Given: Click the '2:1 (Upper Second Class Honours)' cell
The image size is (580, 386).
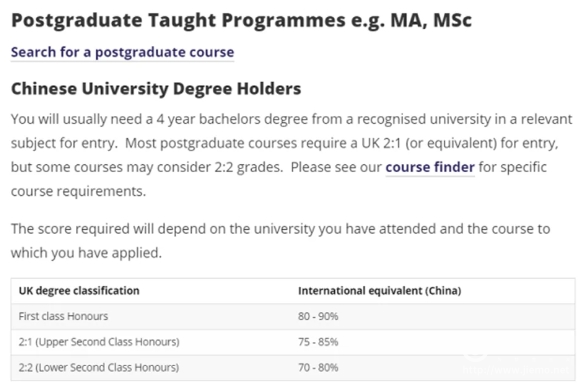Looking at the screenshot, I should (x=99, y=342).
